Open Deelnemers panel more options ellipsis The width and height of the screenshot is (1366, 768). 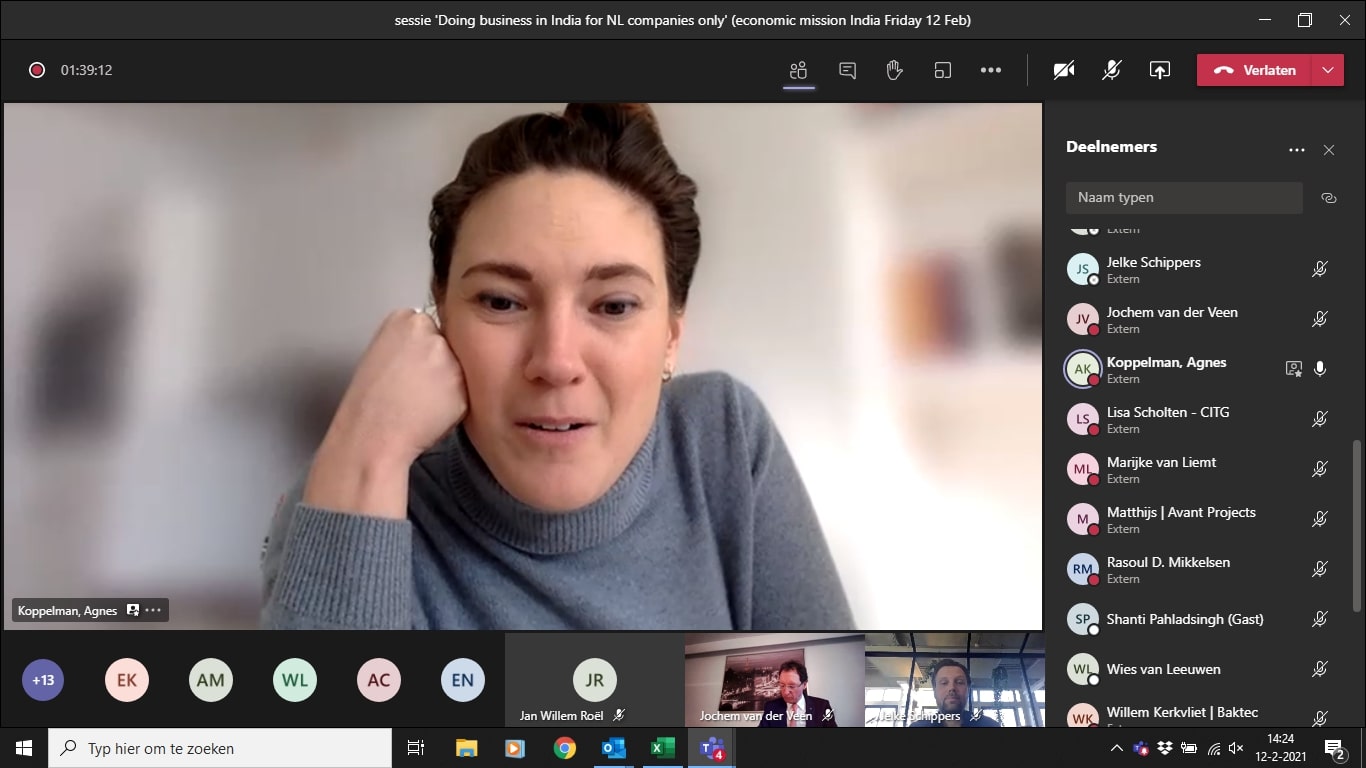coord(1296,150)
